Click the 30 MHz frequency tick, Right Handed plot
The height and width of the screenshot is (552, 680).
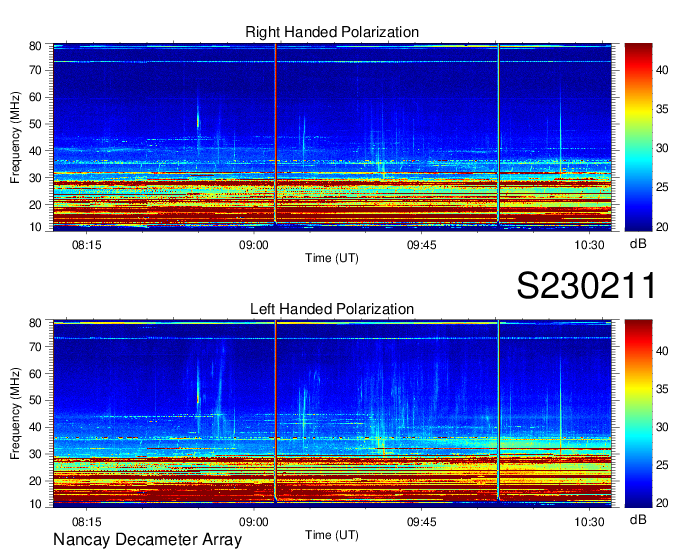[35, 178]
